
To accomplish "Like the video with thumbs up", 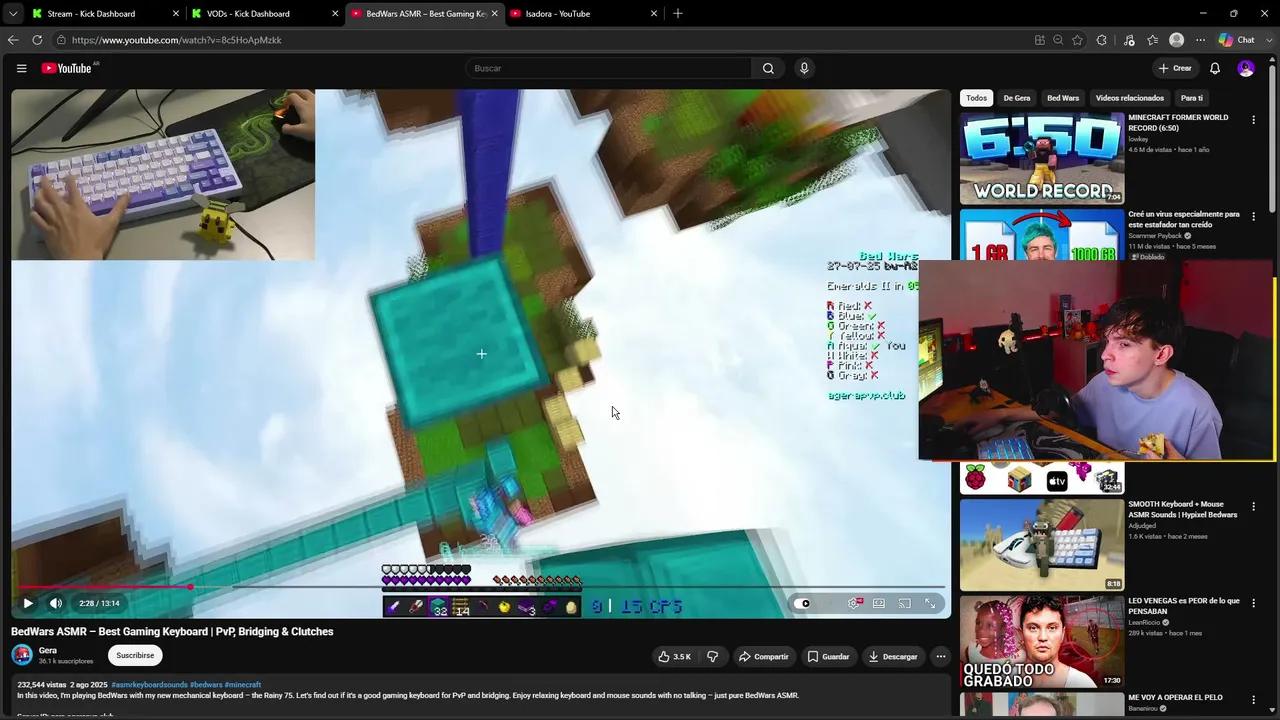I will [675, 657].
